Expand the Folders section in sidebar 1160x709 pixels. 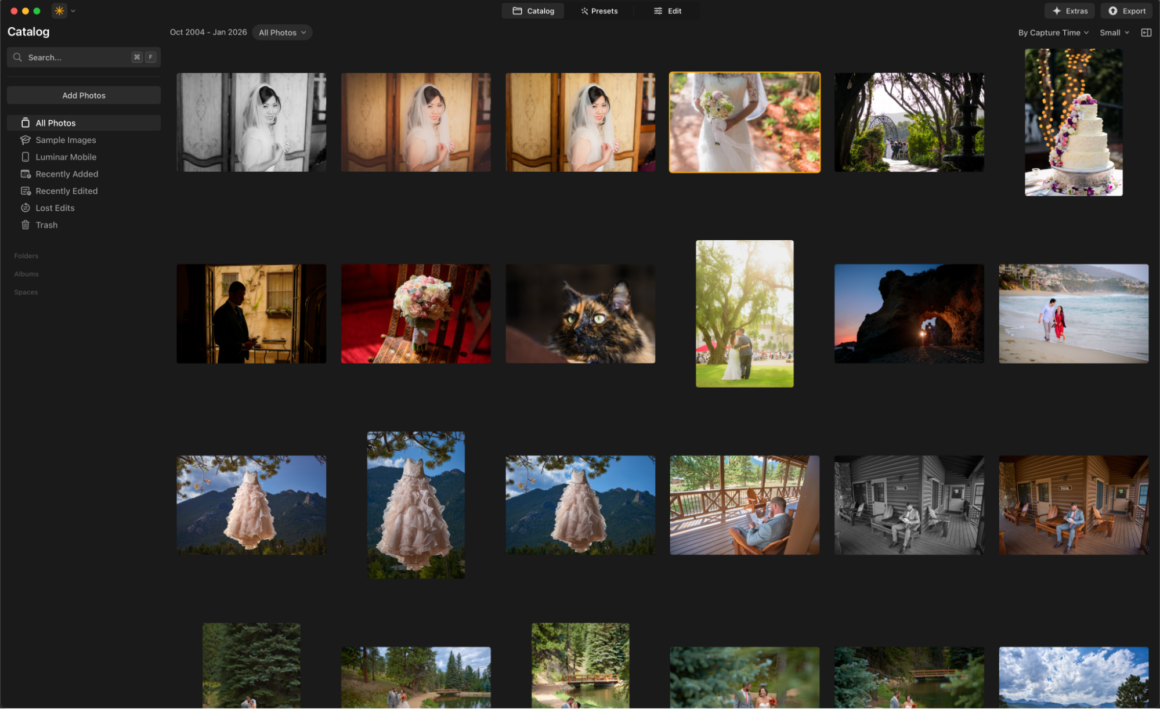(26, 256)
